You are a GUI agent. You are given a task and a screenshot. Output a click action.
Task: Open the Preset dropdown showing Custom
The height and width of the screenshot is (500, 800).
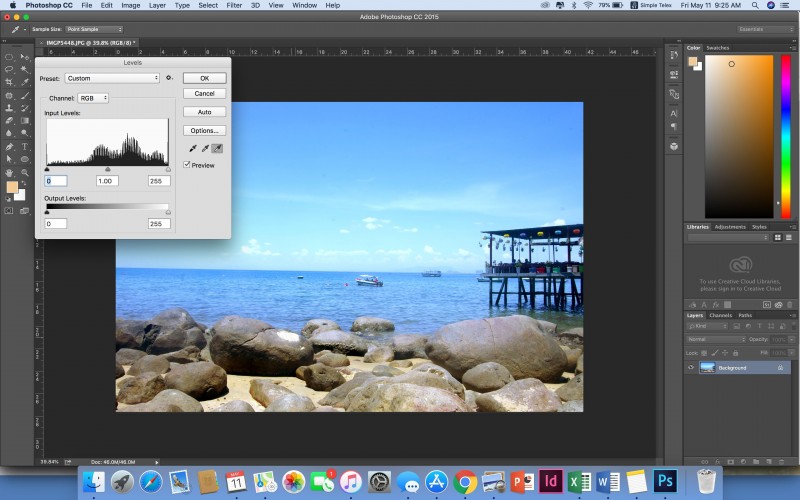click(112, 78)
